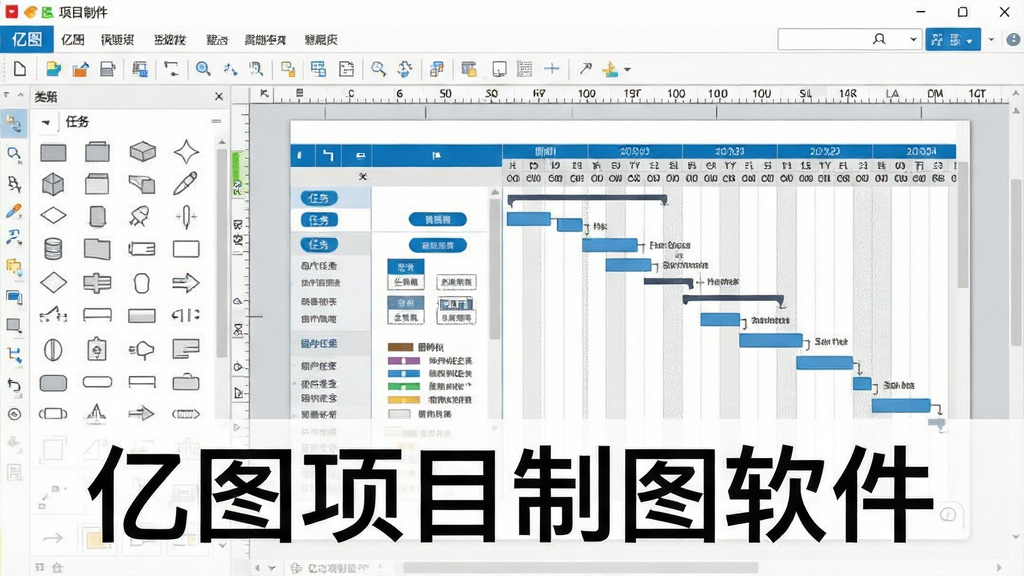Click the shape library vertical scrollbar
The width and height of the screenshot is (1024, 576).
pyautogui.click(x=222, y=255)
